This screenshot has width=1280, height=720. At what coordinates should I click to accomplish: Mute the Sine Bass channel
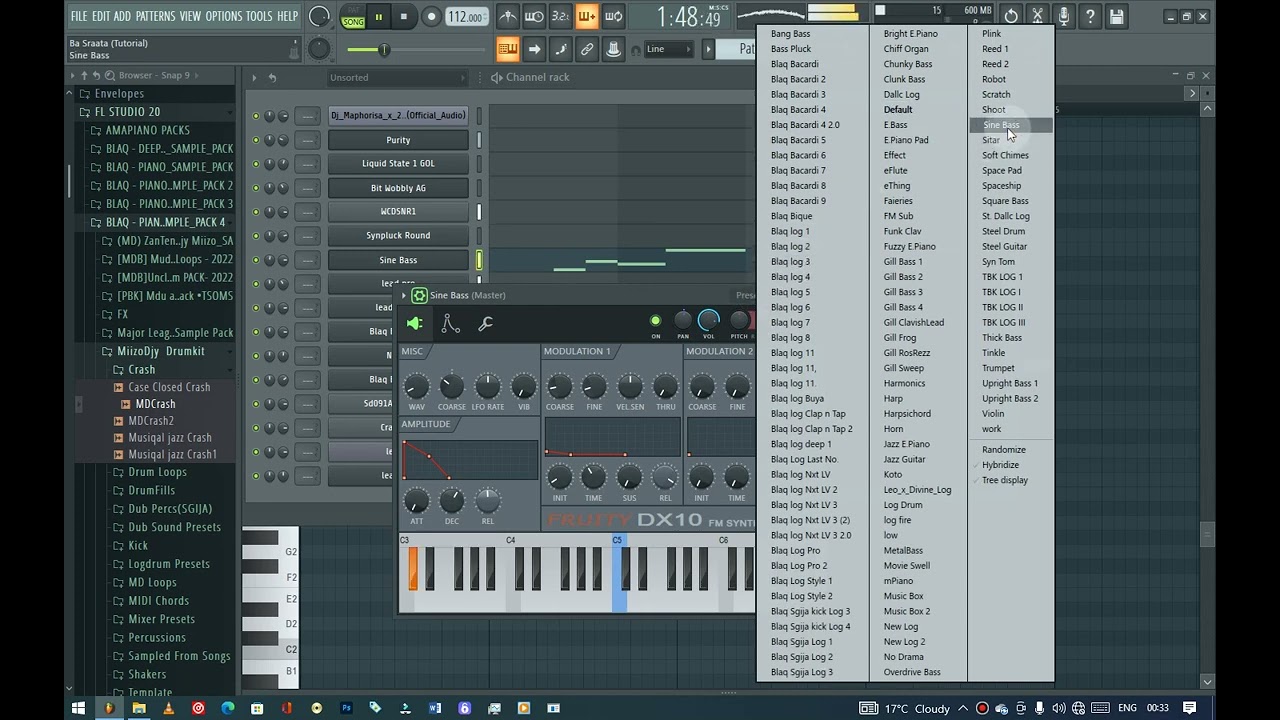pyautogui.click(x=256, y=260)
